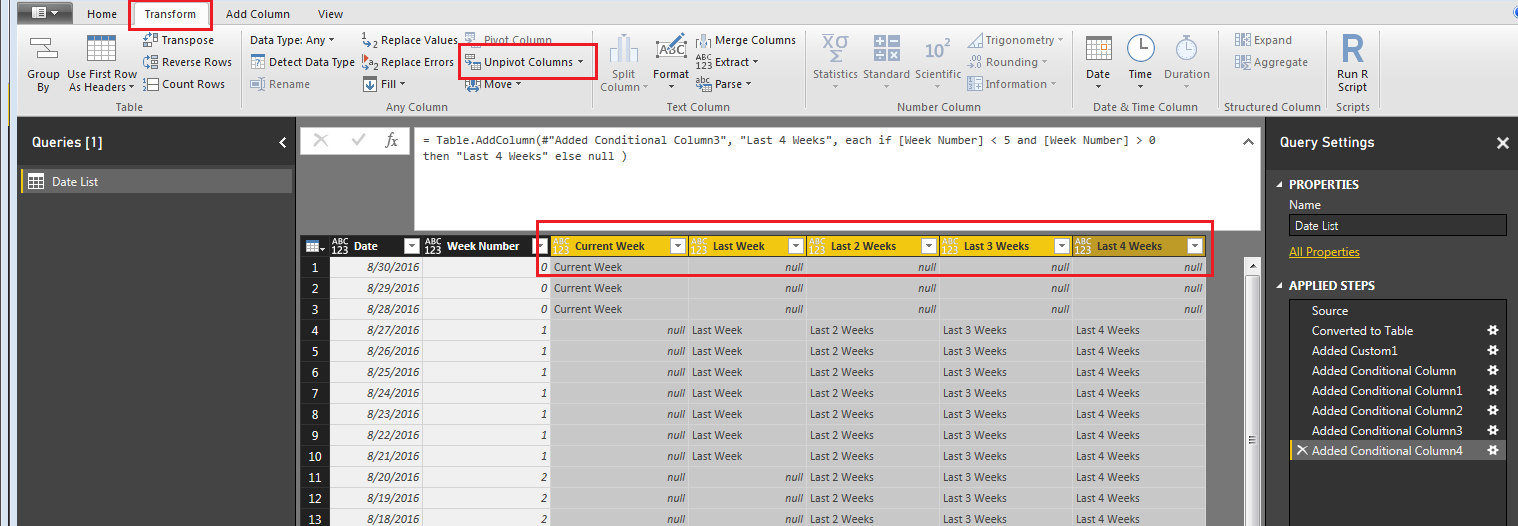The image size is (1518, 526).
Task: Switch to the Add Column tab
Action: click(258, 14)
